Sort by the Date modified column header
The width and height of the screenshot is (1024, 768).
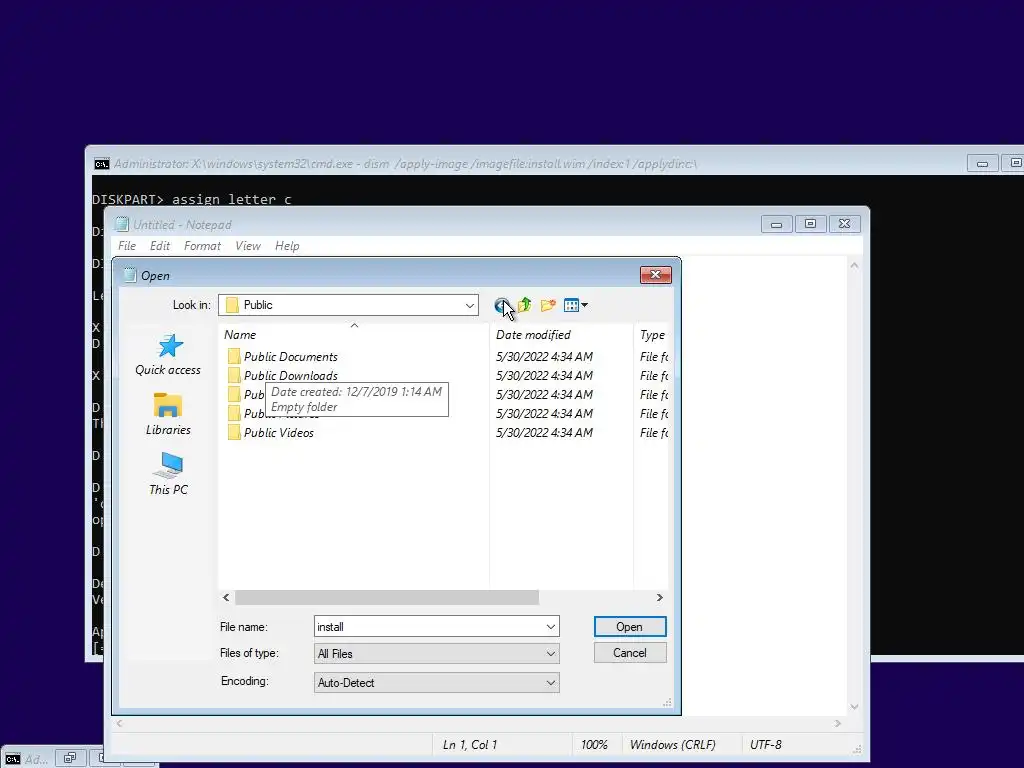tap(562, 334)
